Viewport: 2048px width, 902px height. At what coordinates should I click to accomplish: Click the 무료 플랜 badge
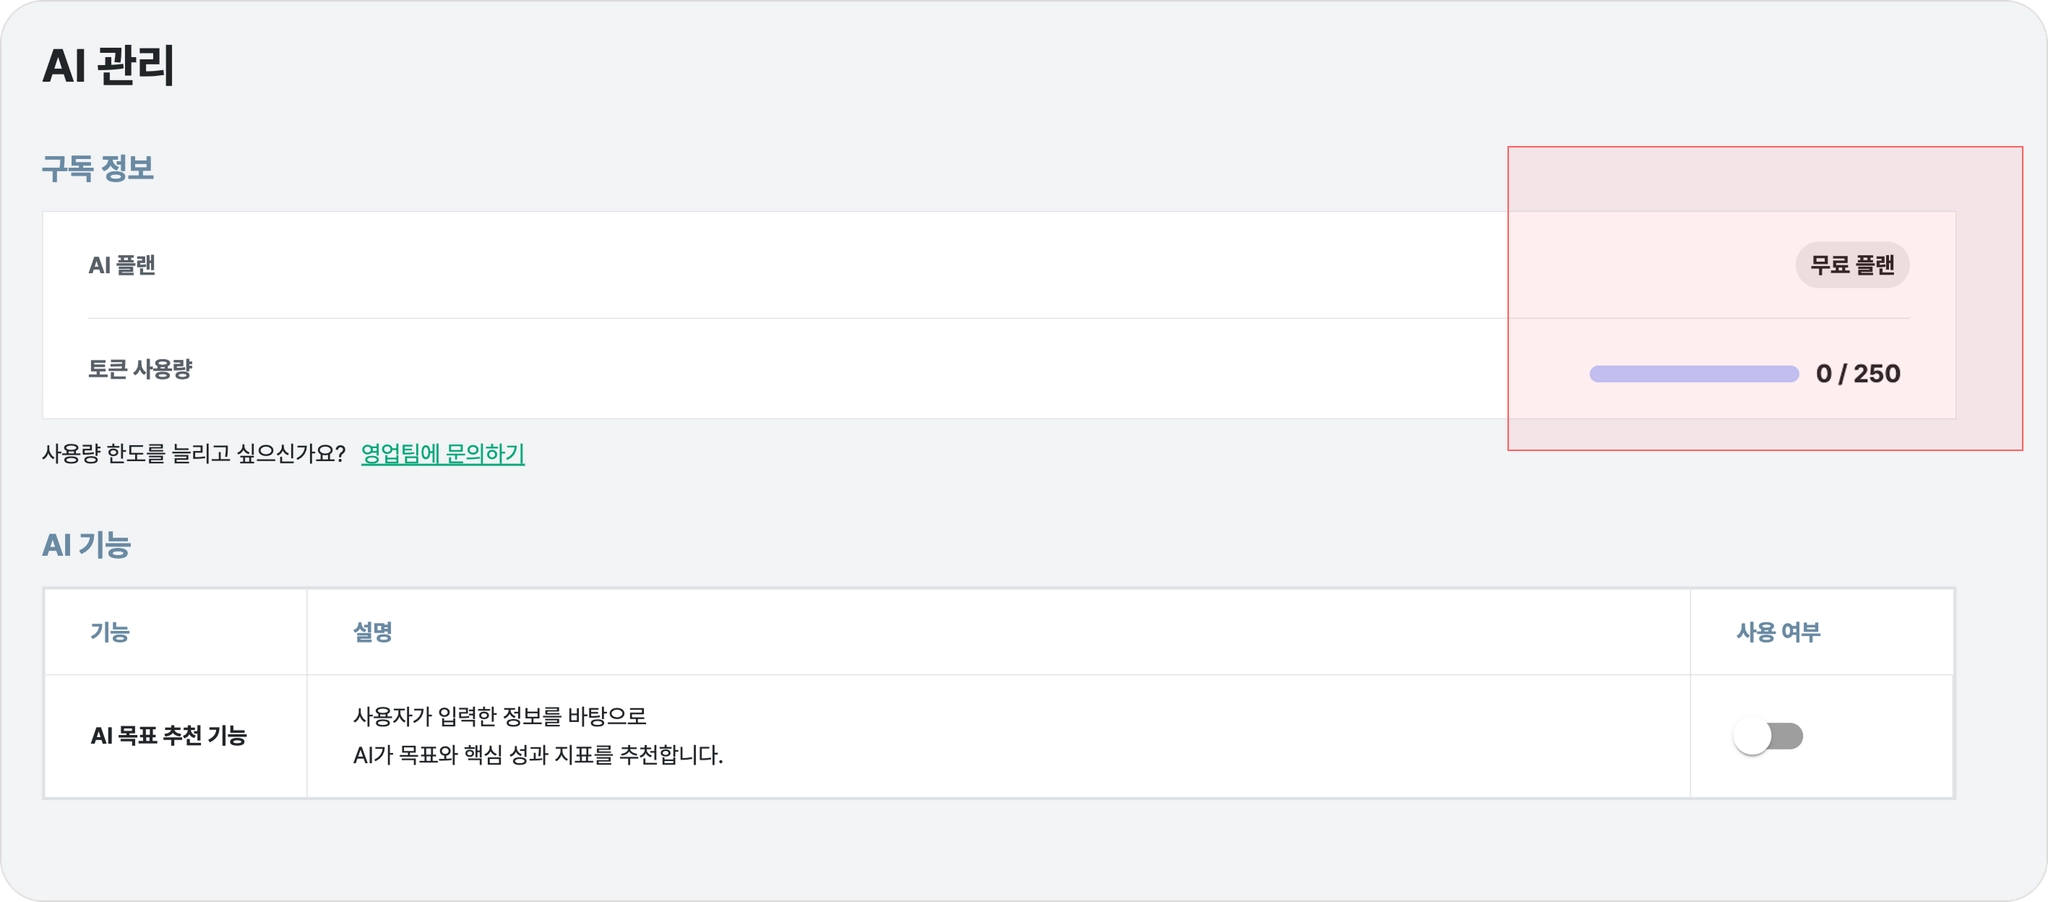pos(1852,265)
